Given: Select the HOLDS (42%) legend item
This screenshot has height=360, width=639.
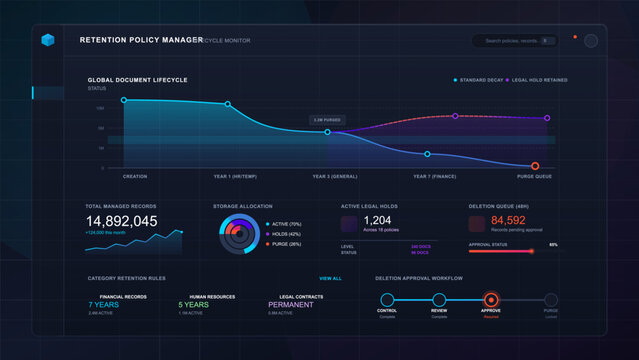Looking at the screenshot, I should (283, 234).
